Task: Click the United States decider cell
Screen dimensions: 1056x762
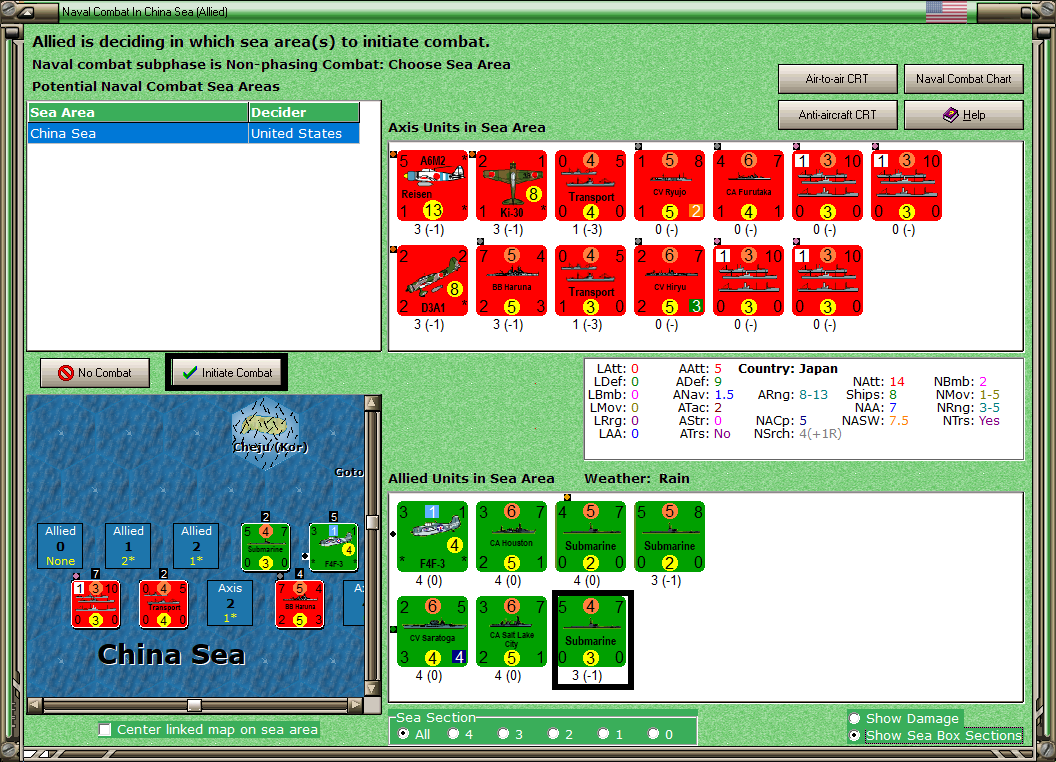Action: pos(304,133)
